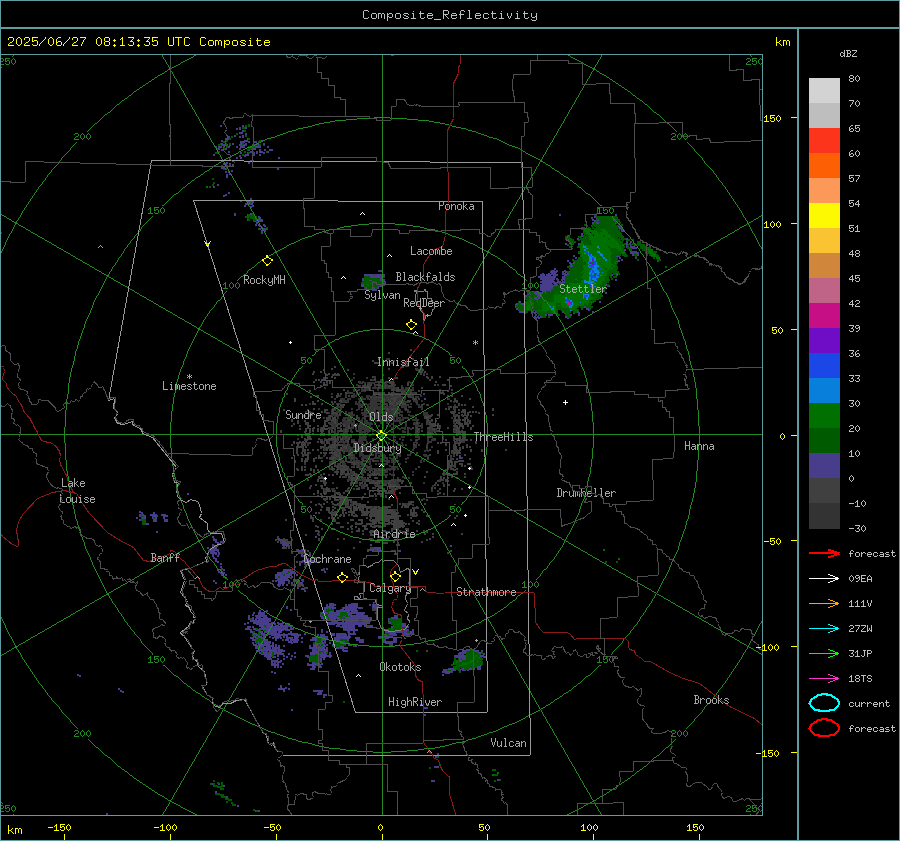Viewport: 900px width, 841px height.
Task: Click the Limestone label
Action: 189,386
